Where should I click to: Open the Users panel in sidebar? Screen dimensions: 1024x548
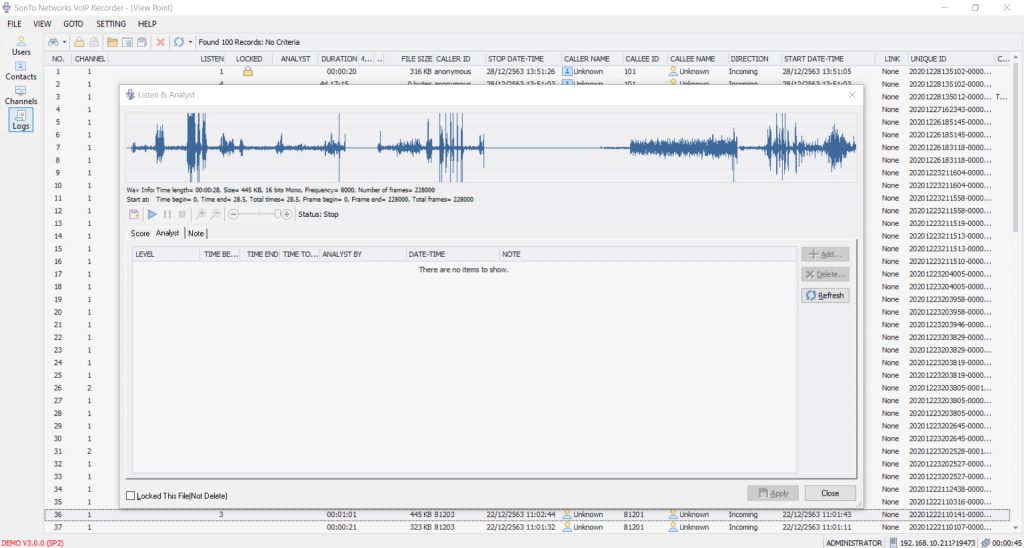(x=21, y=45)
